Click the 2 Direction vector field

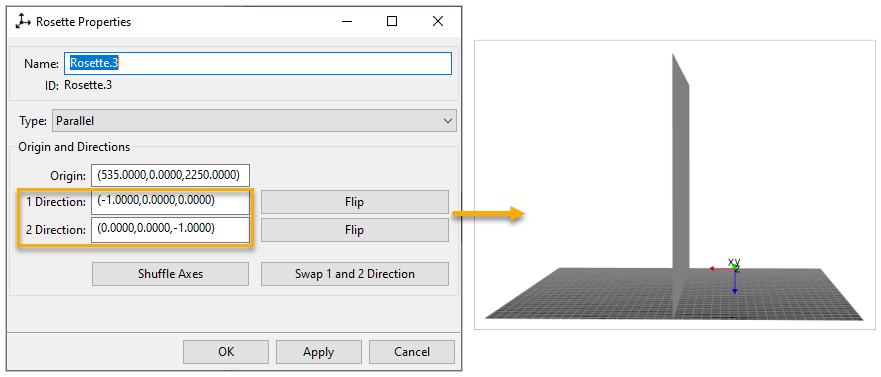click(x=170, y=230)
